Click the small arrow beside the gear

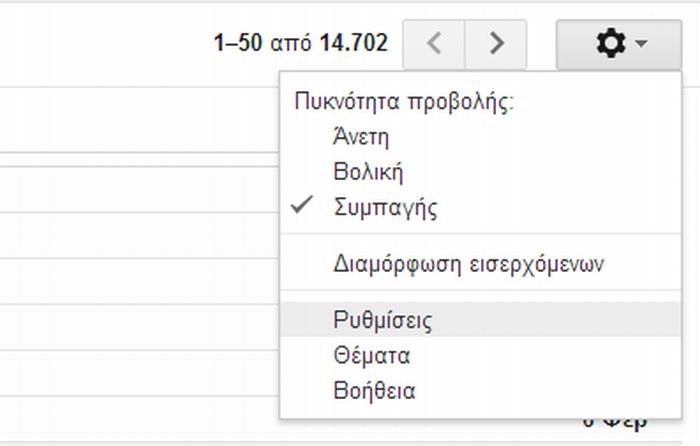pyautogui.click(x=641, y=44)
